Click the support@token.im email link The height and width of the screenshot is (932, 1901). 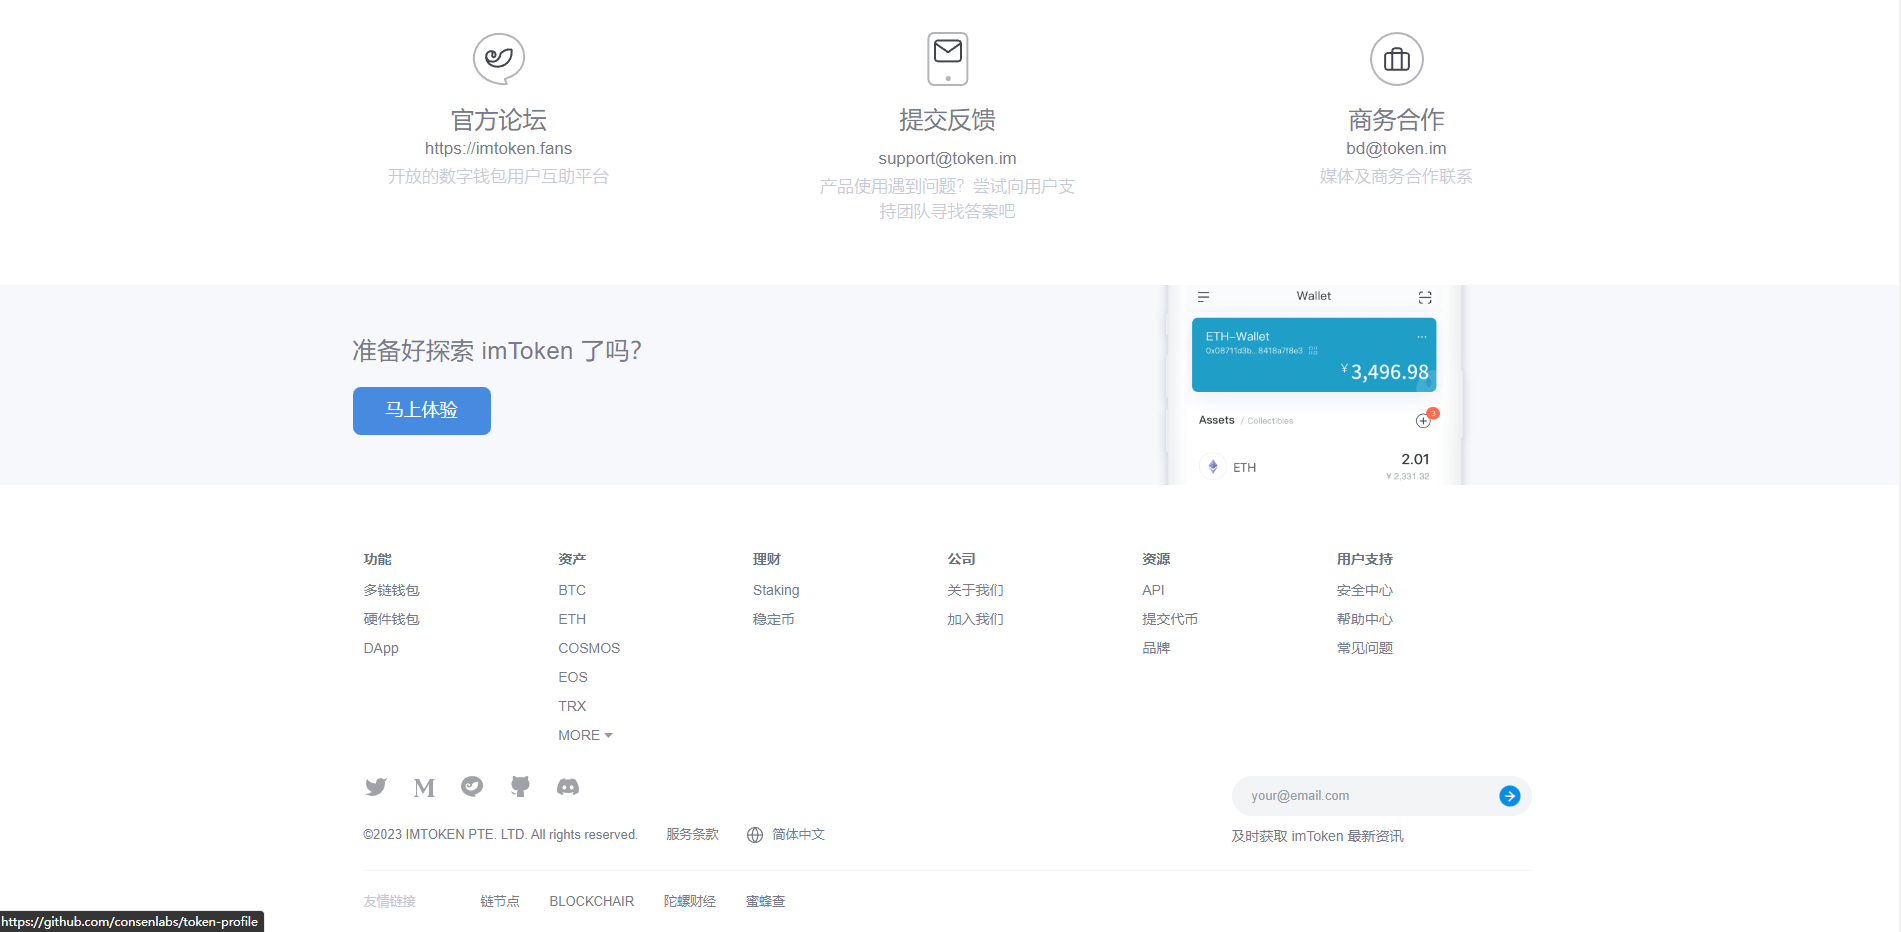click(947, 159)
